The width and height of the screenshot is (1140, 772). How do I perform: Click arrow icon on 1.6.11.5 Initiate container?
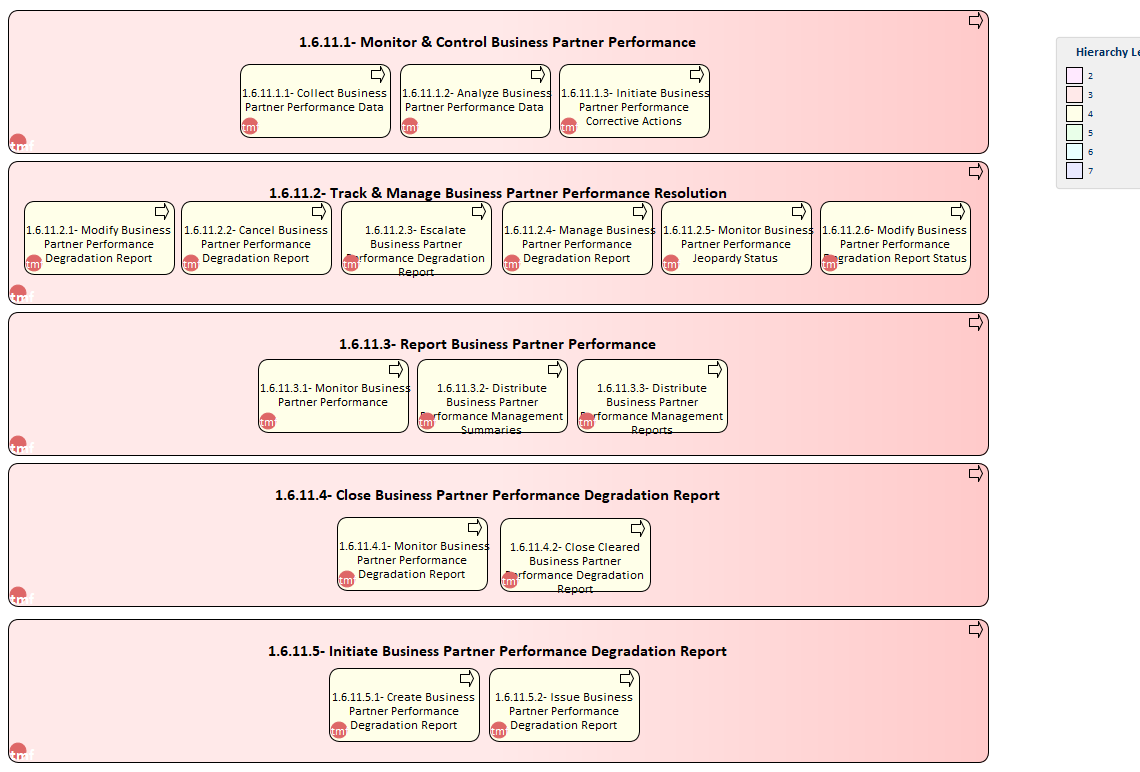[976, 630]
